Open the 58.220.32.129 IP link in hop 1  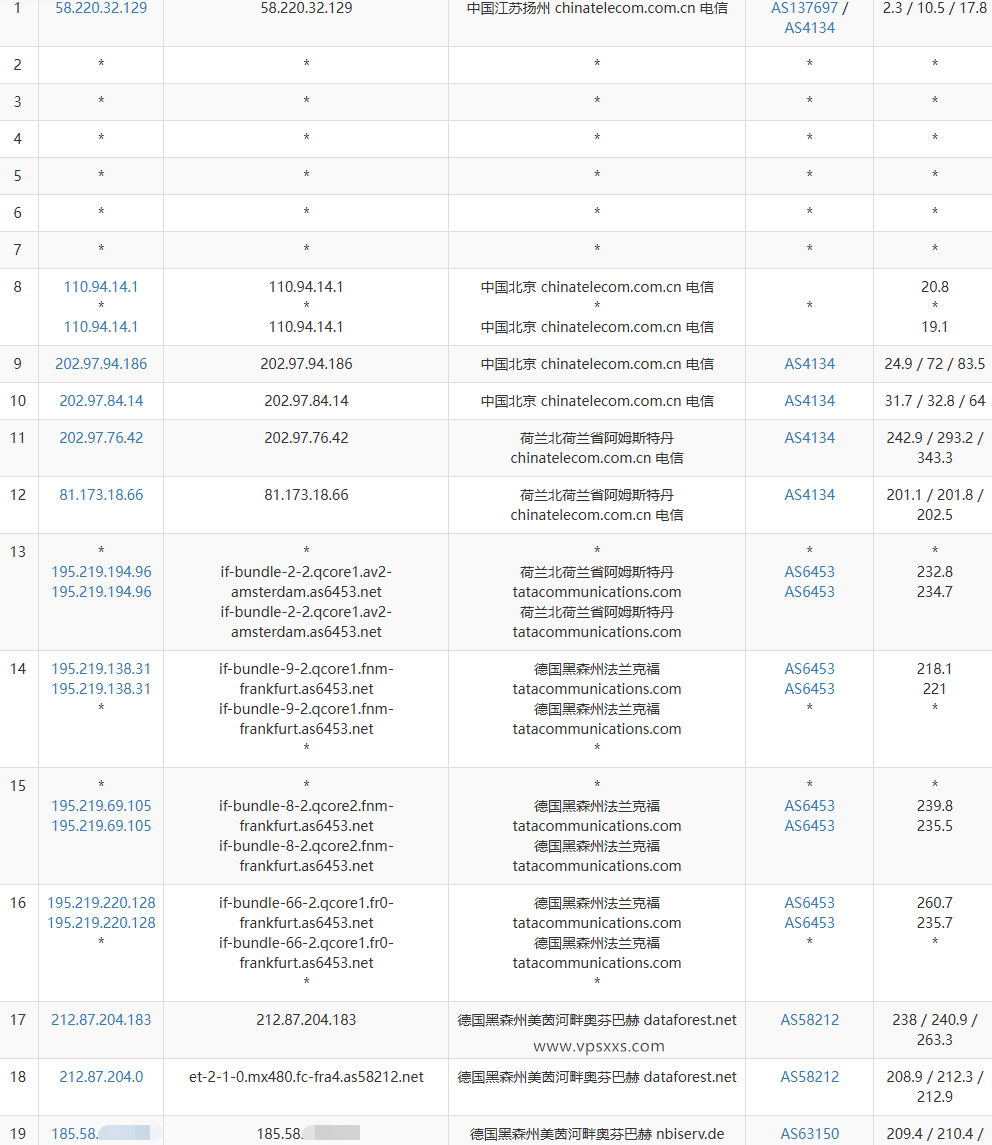tap(101, 8)
